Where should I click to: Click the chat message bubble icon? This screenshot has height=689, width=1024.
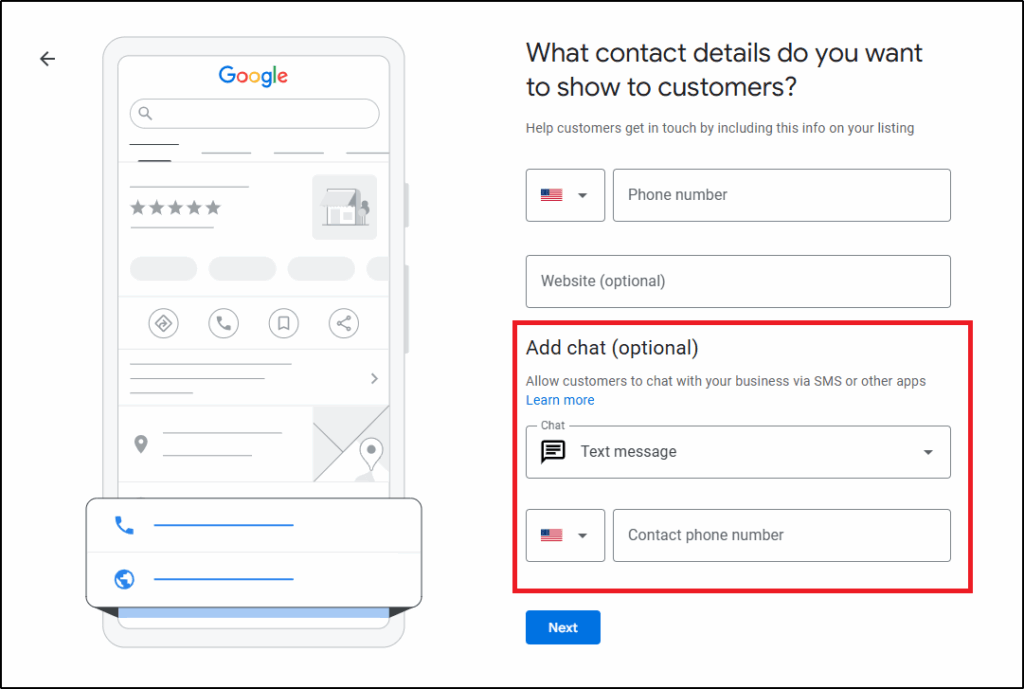[x=552, y=452]
